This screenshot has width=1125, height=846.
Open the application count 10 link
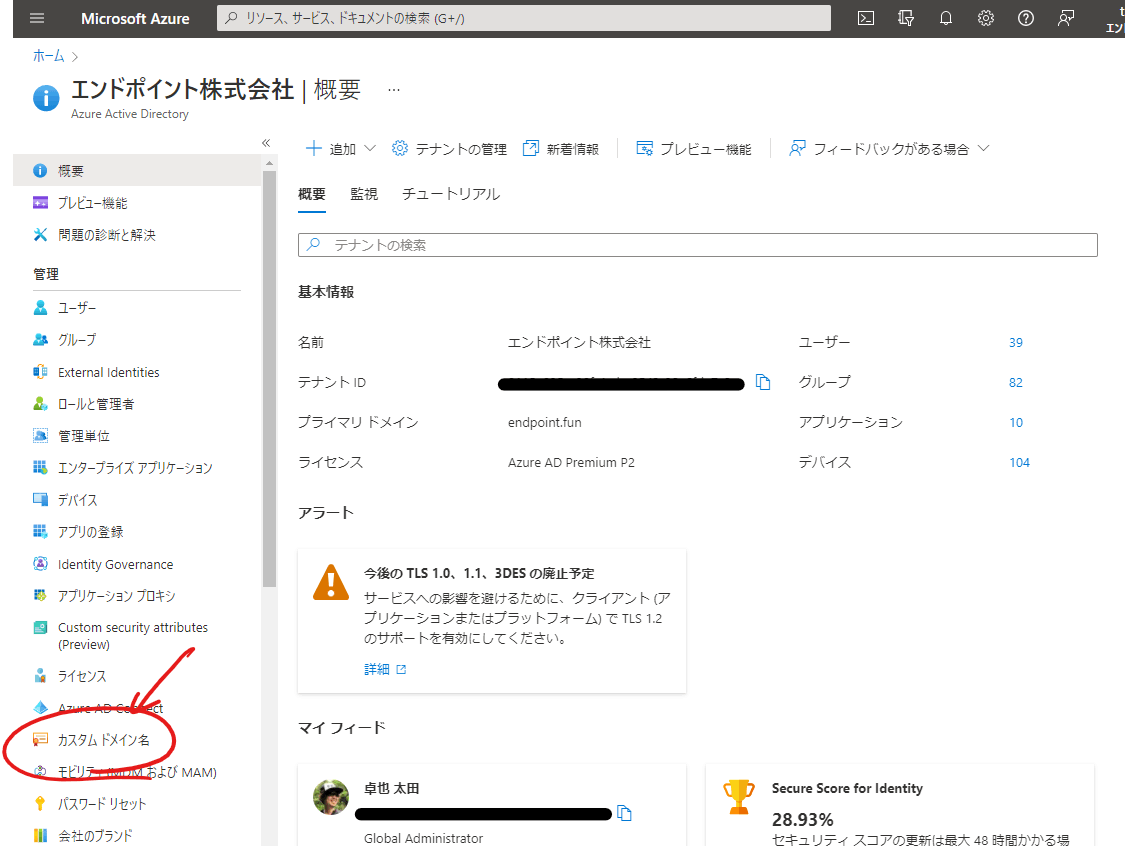pyautogui.click(x=1016, y=423)
